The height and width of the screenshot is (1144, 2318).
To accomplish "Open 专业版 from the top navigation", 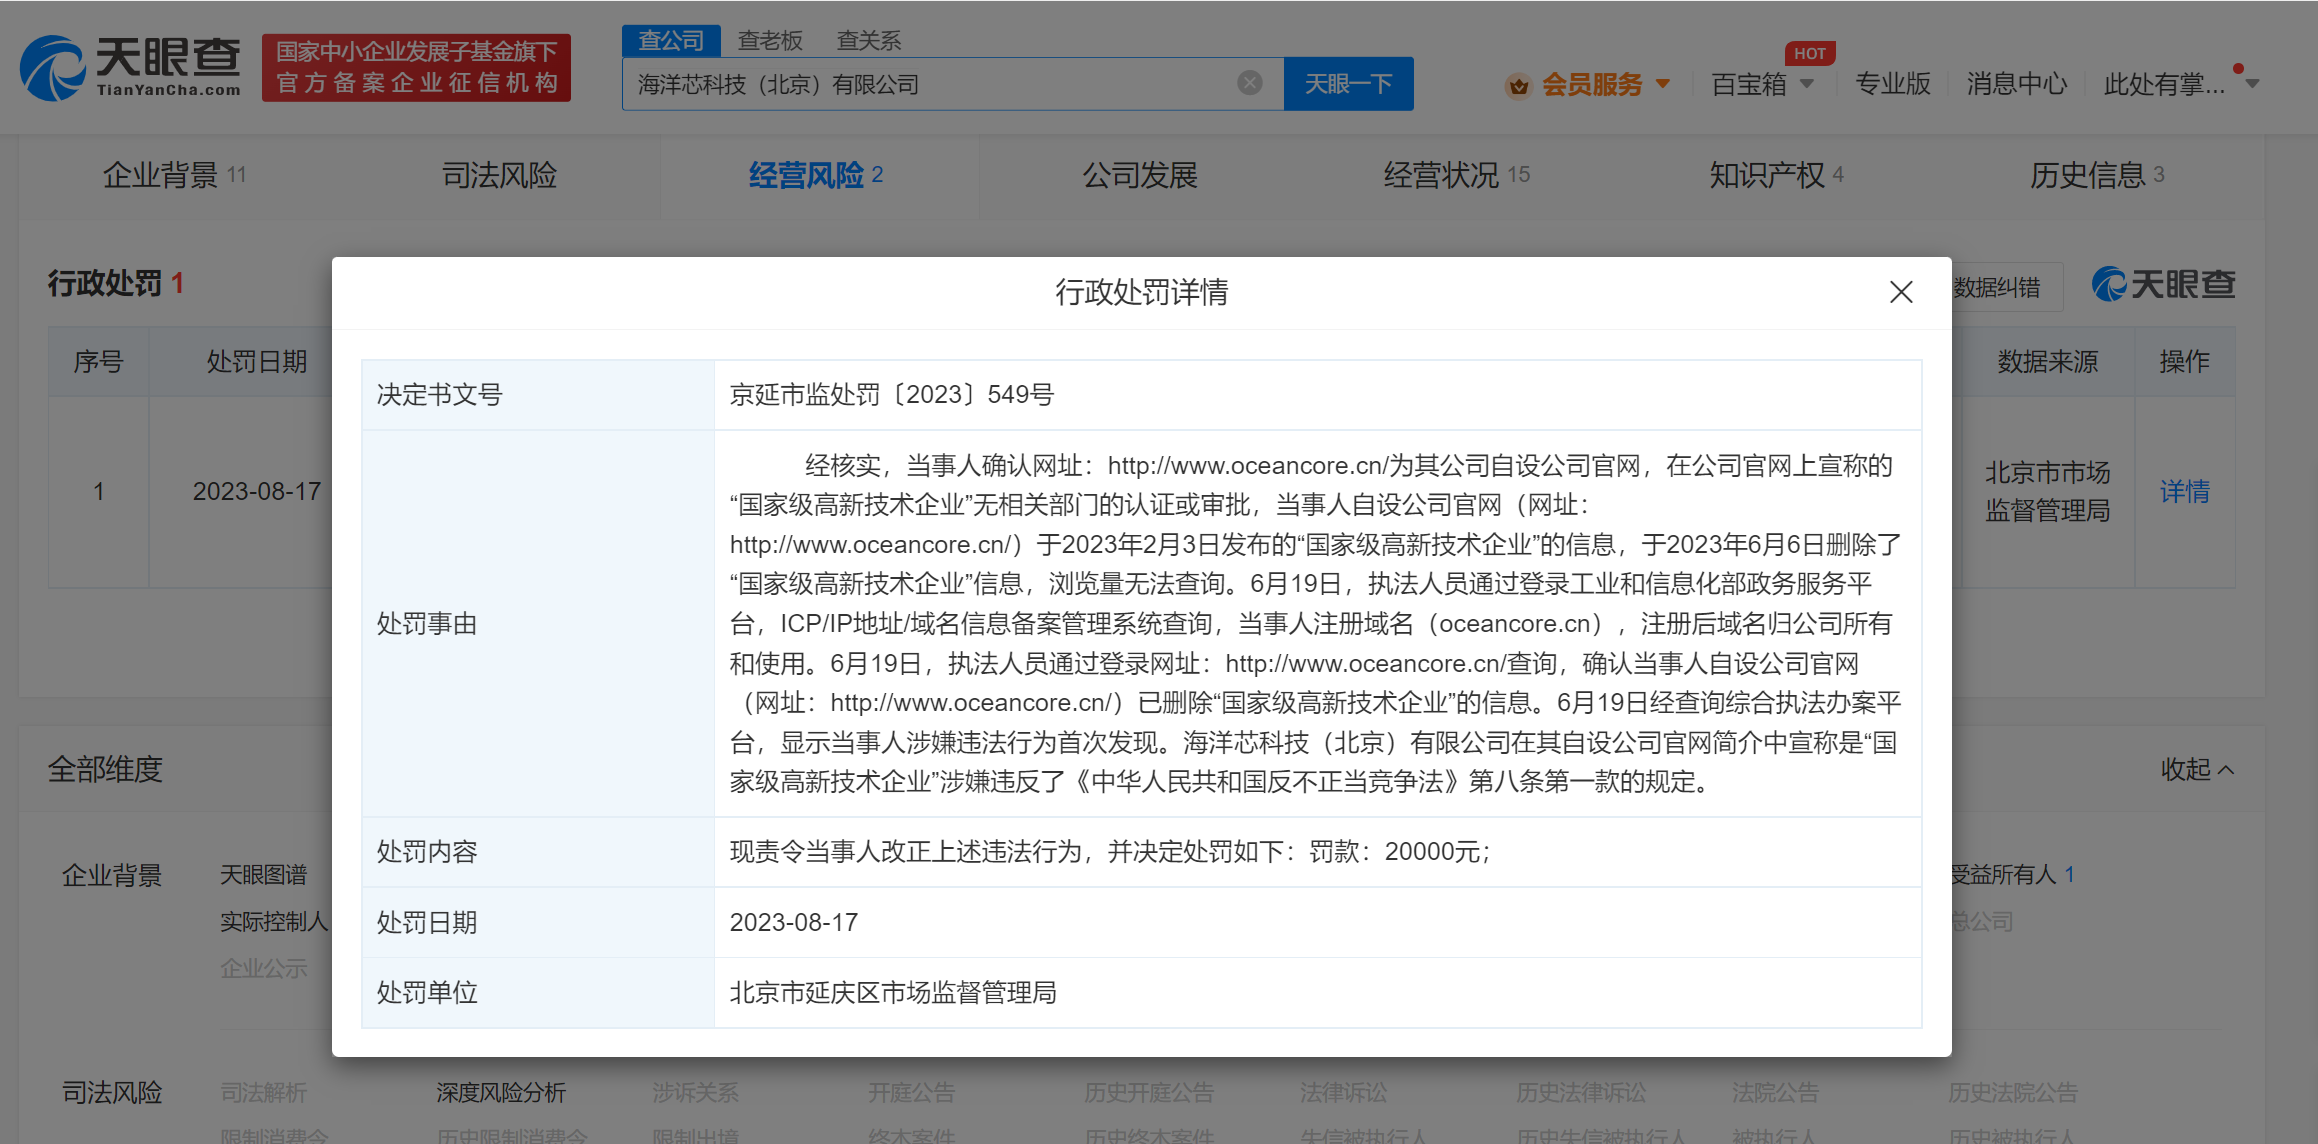I will (1893, 85).
